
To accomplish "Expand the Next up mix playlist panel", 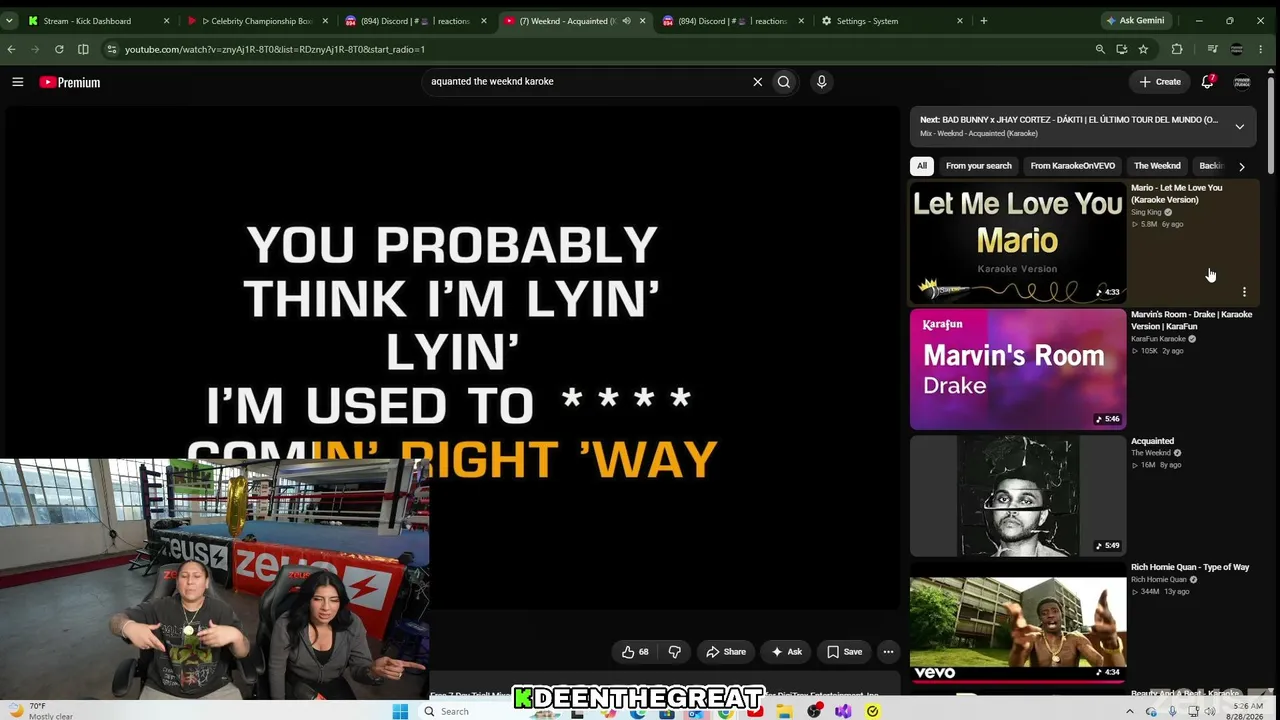I will (1240, 127).
